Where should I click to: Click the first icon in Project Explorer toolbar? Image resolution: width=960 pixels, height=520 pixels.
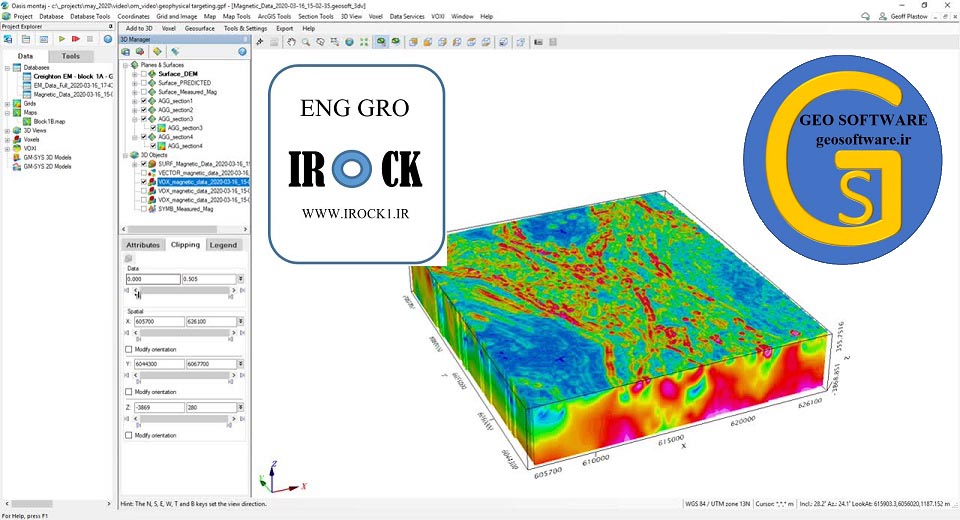pyautogui.click(x=8, y=39)
